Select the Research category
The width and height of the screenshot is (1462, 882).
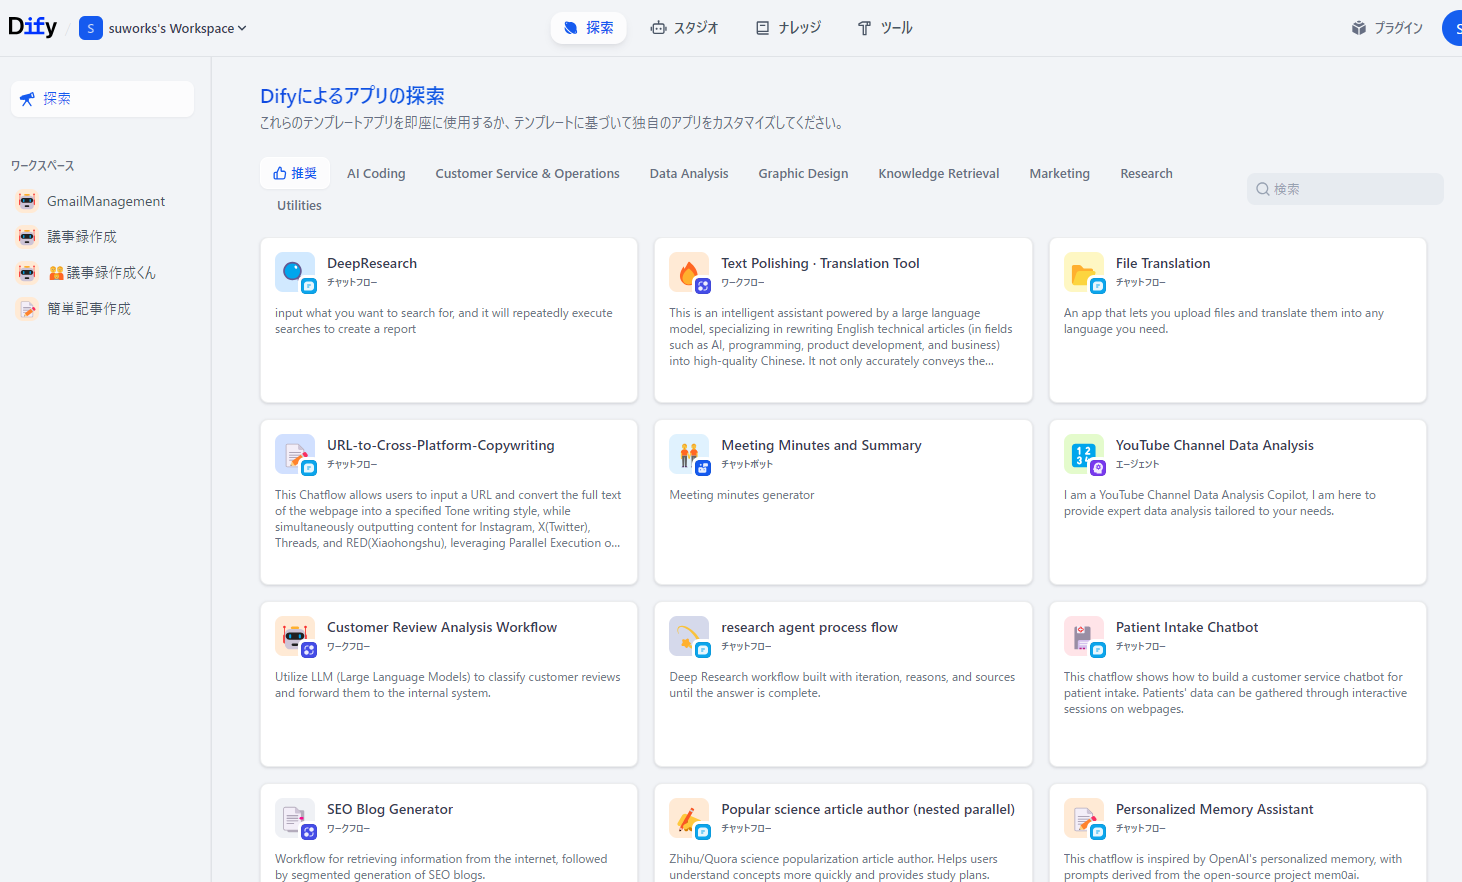(1146, 173)
